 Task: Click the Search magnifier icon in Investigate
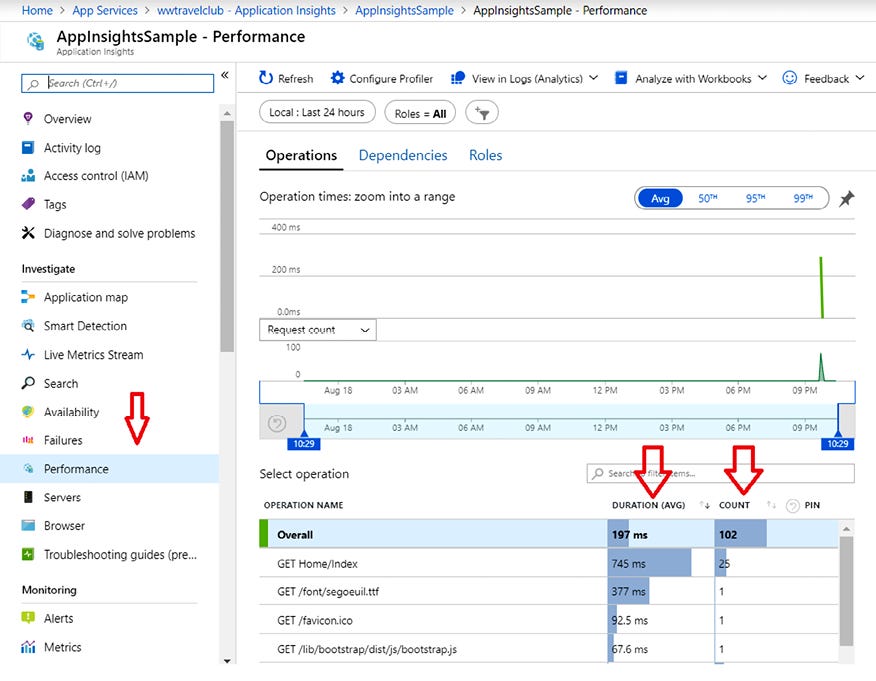(x=28, y=383)
